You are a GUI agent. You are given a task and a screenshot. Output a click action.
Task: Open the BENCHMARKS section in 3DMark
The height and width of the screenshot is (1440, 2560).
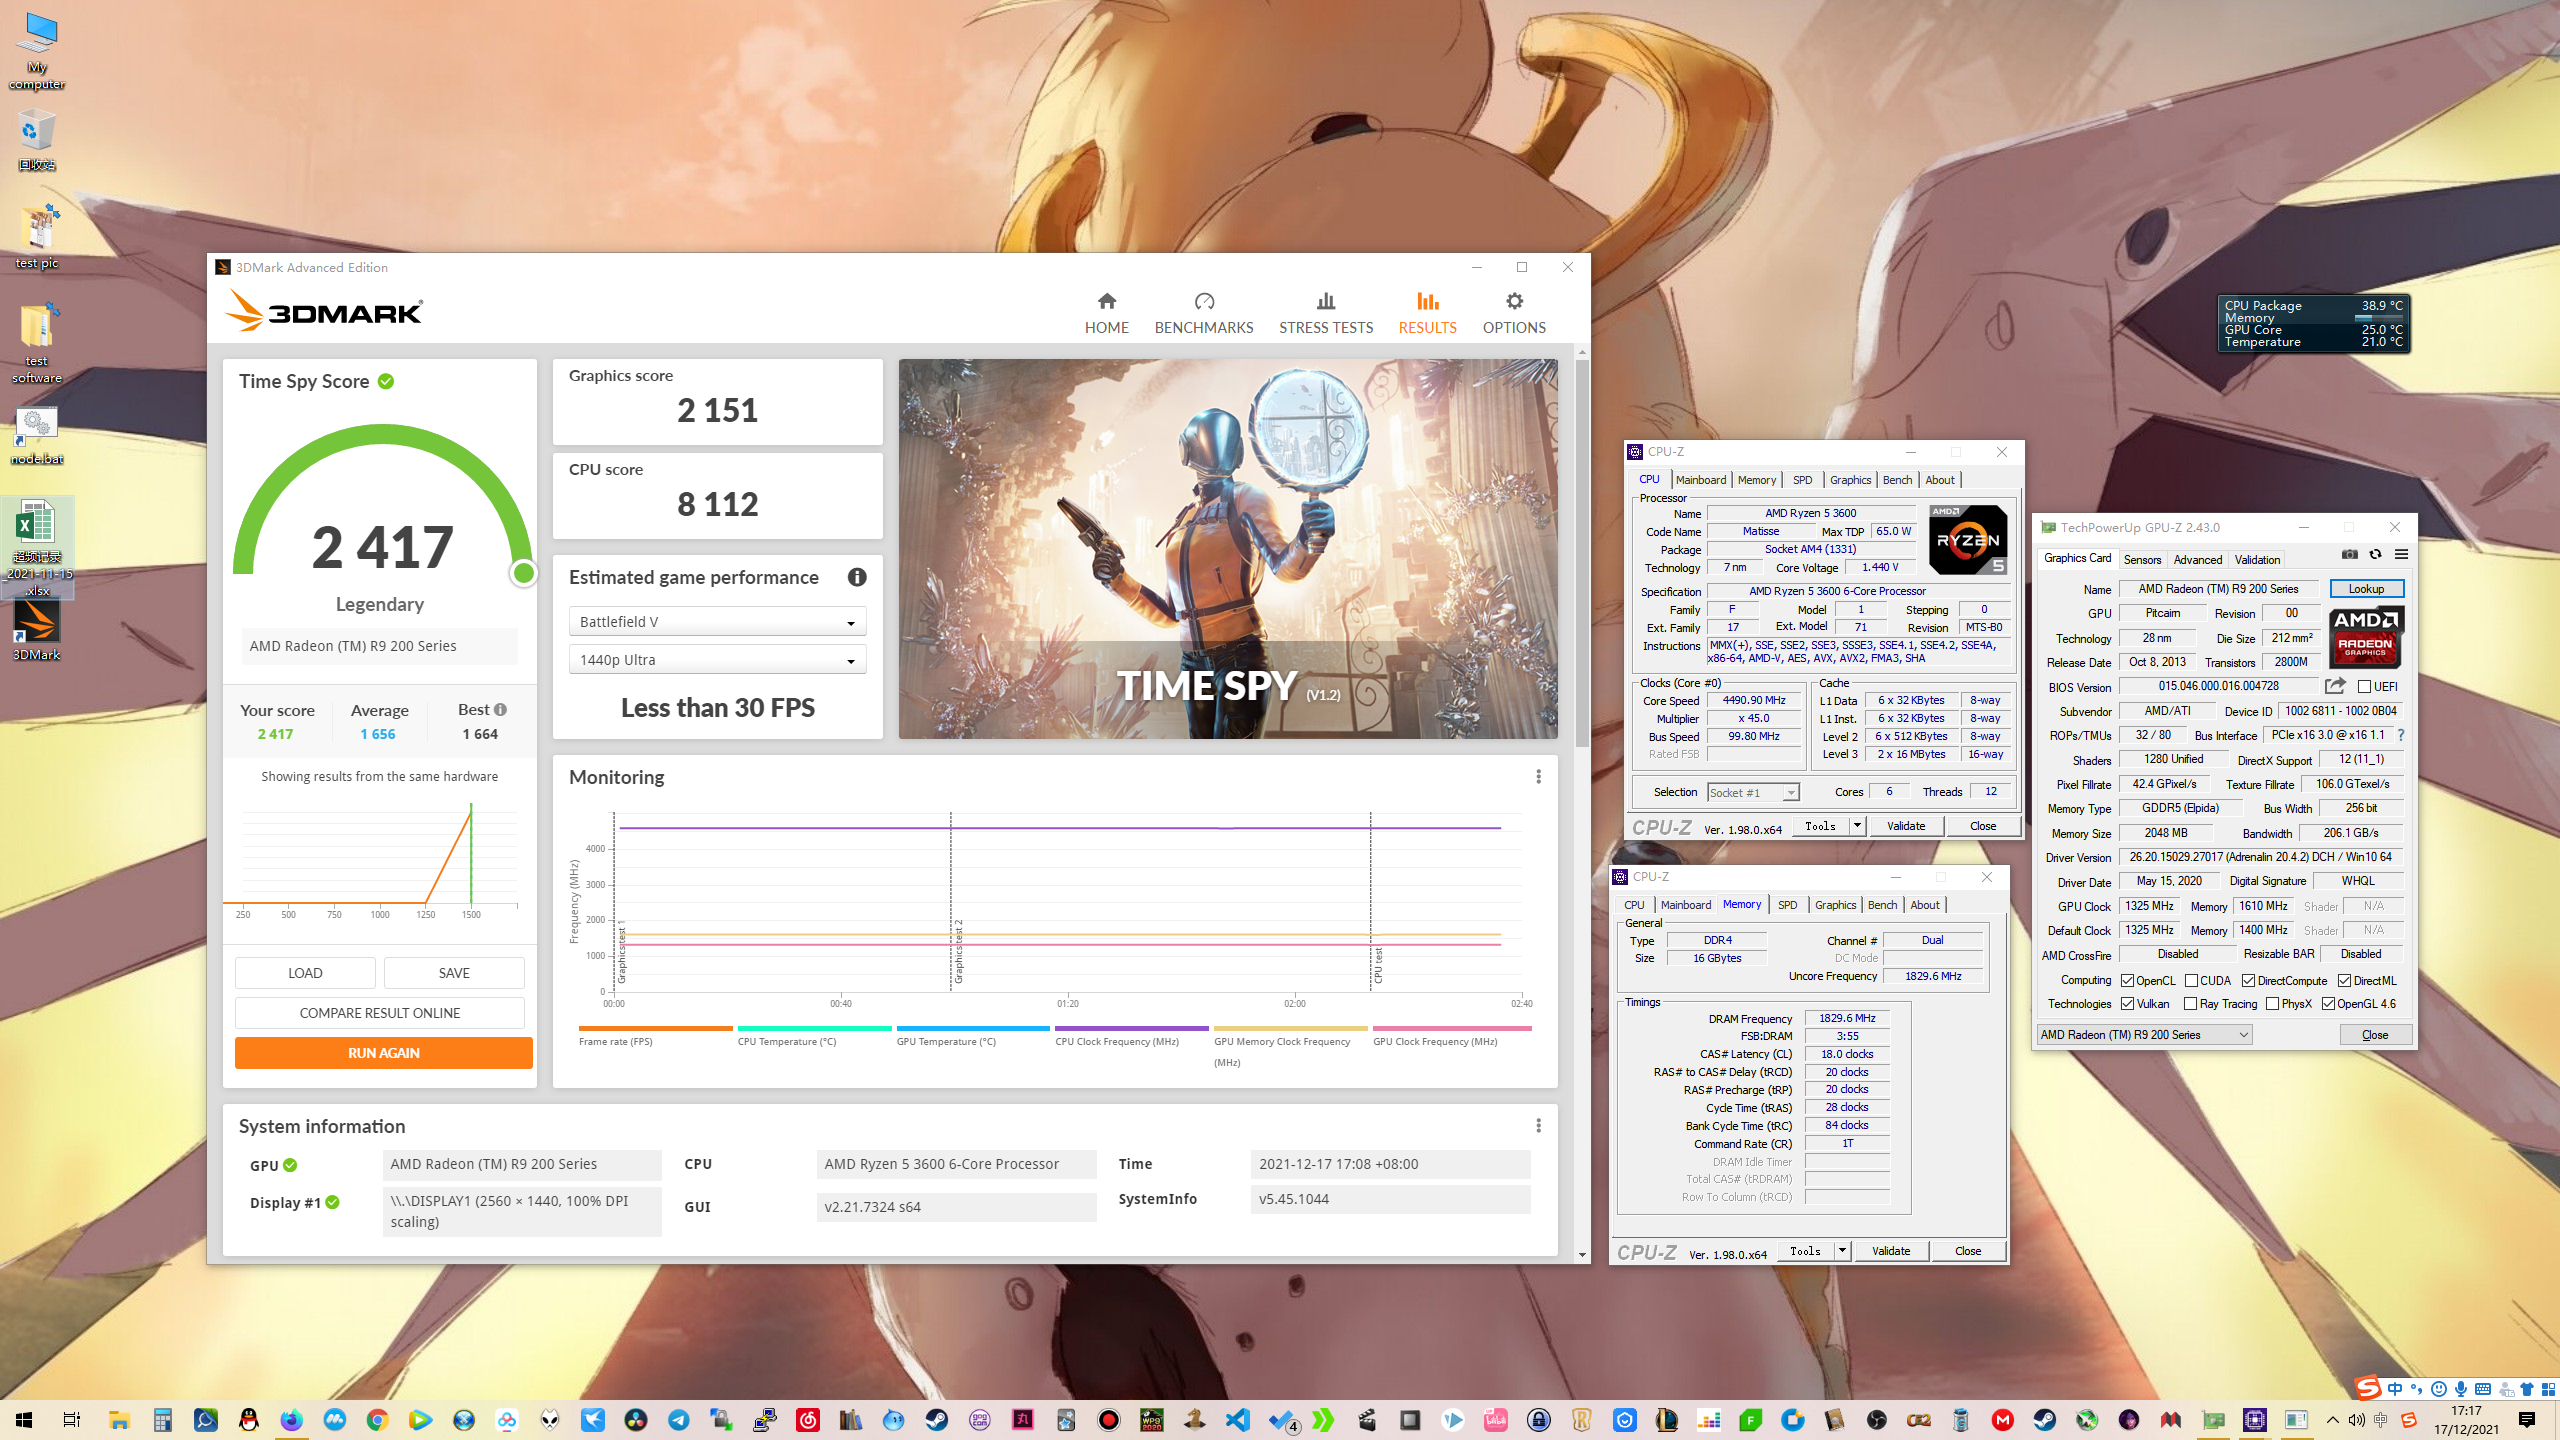pyautogui.click(x=1203, y=313)
